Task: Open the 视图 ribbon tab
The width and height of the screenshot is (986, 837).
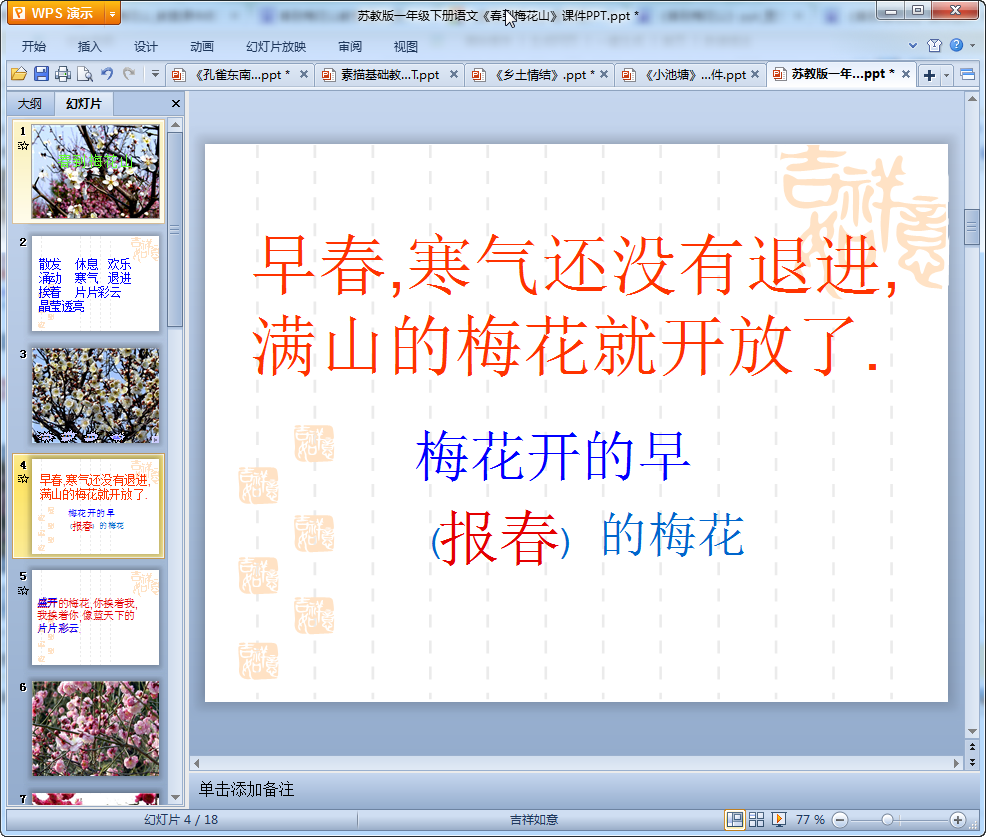Action: tap(406, 47)
